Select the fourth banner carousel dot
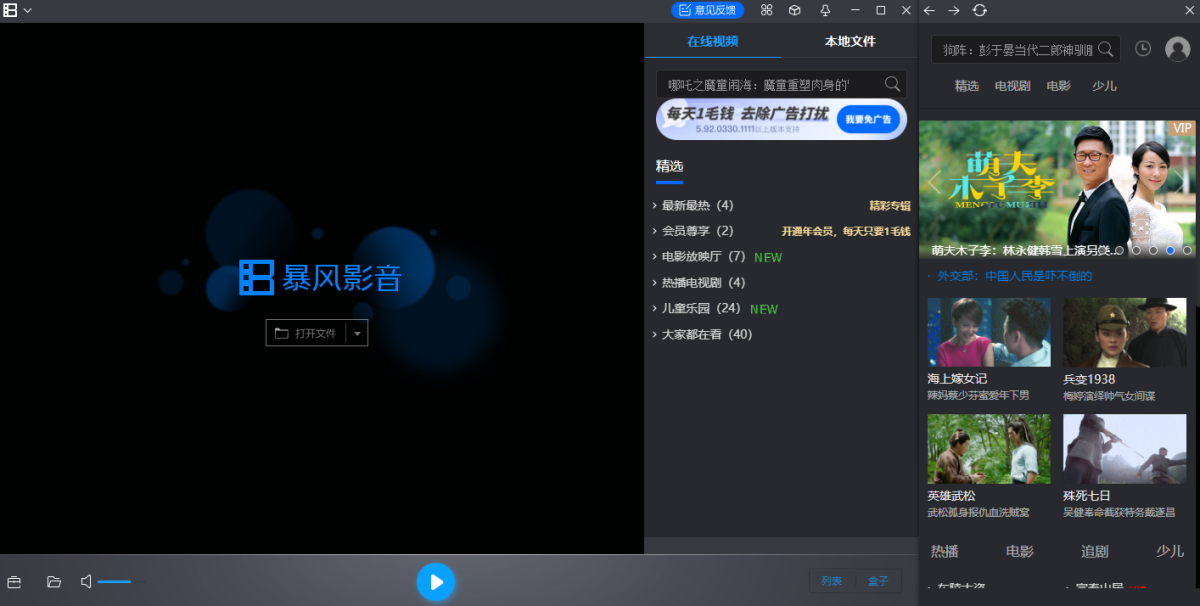This screenshot has width=1200, height=606. click(1187, 250)
